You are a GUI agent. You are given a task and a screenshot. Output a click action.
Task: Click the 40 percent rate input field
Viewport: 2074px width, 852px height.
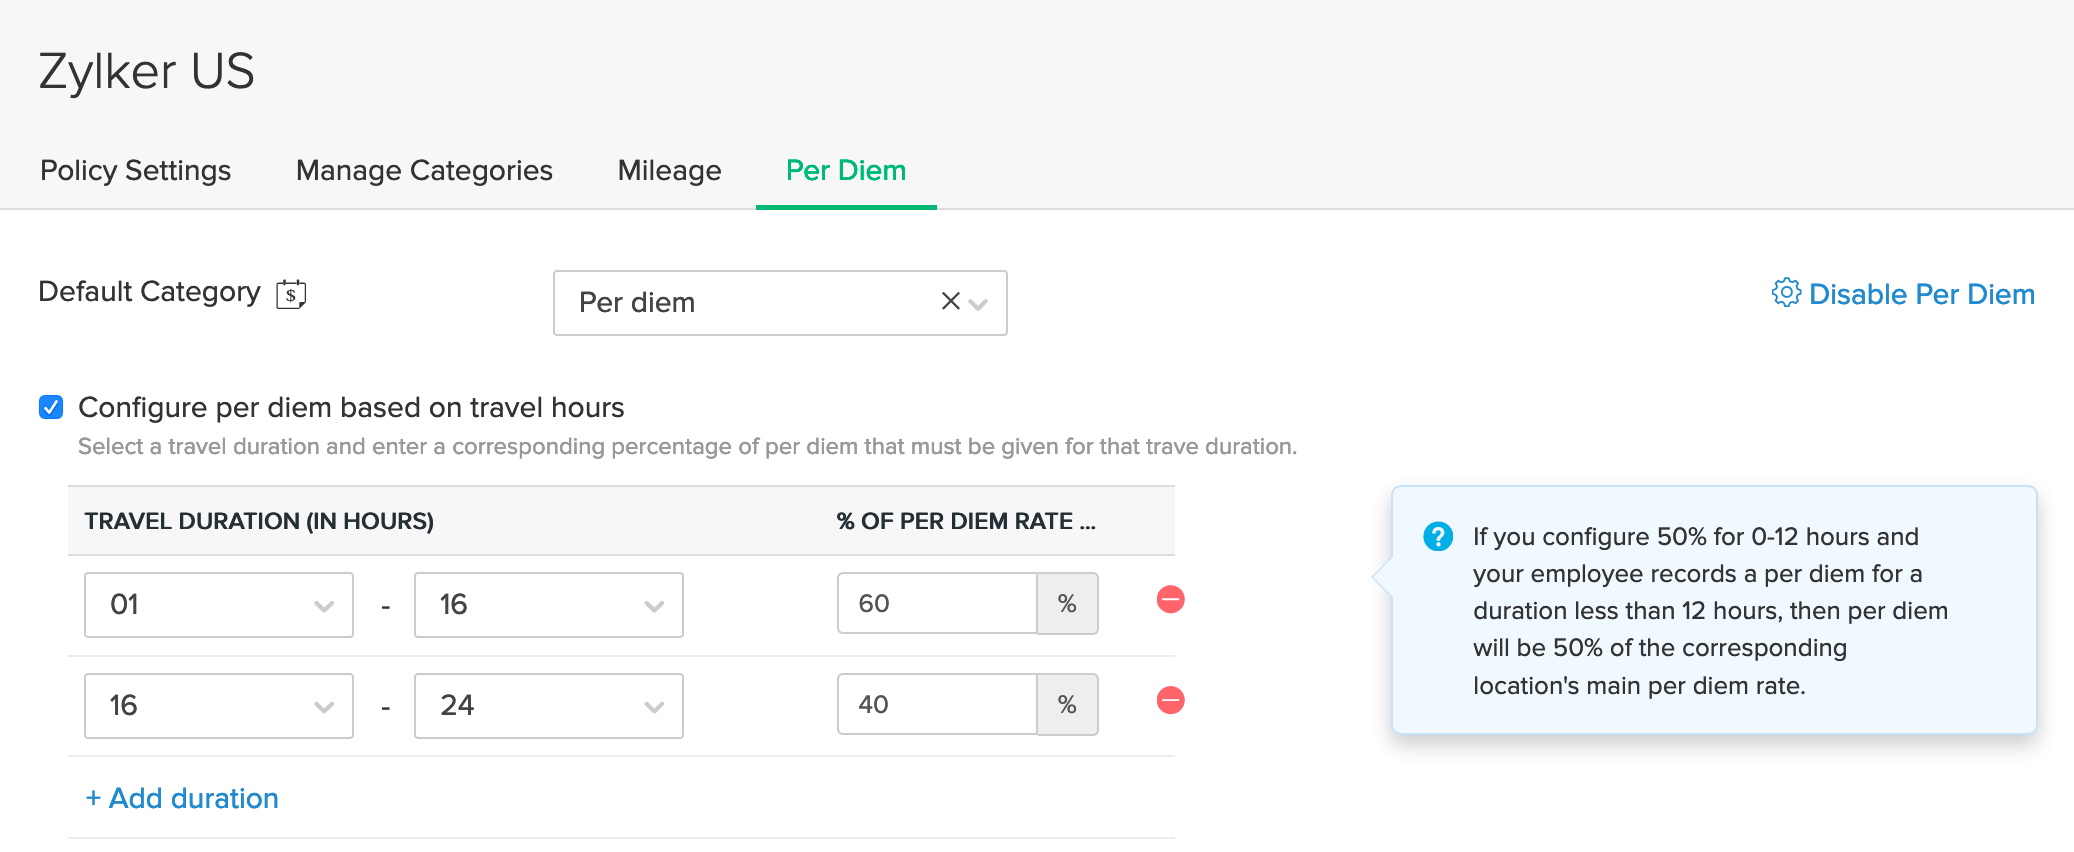click(x=936, y=705)
